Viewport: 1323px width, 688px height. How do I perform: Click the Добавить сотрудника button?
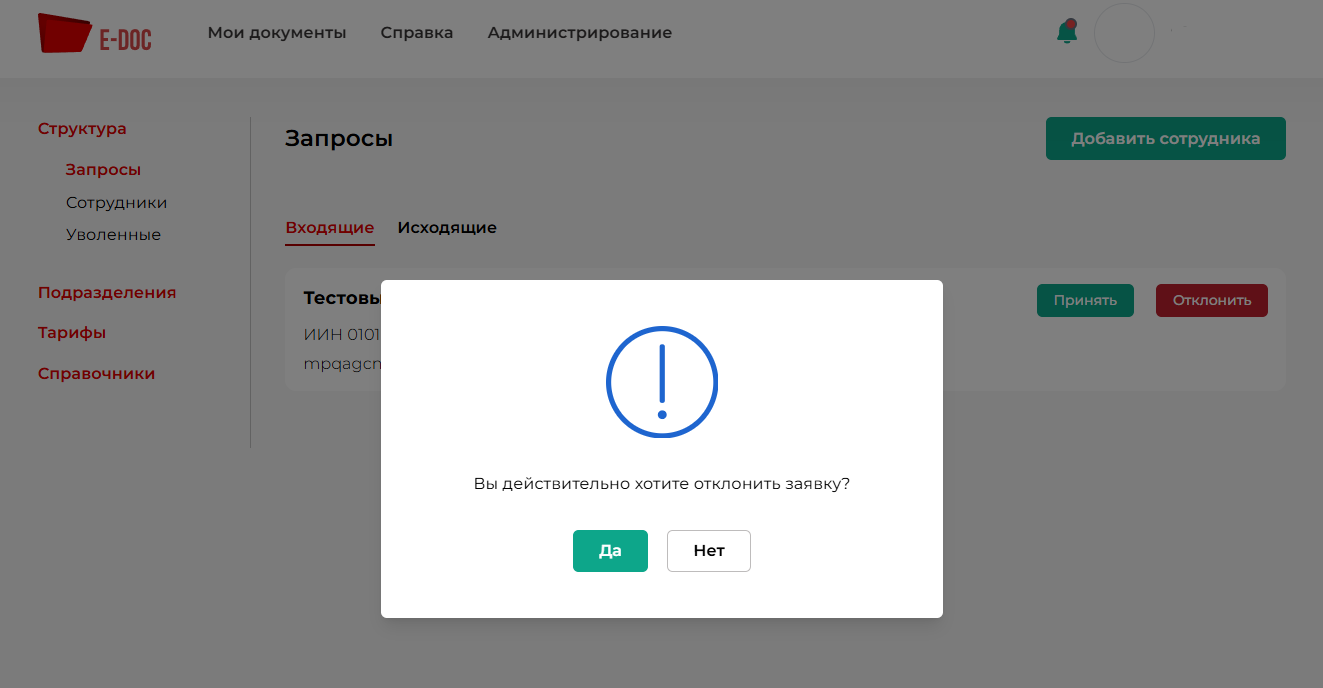(1166, 139)
